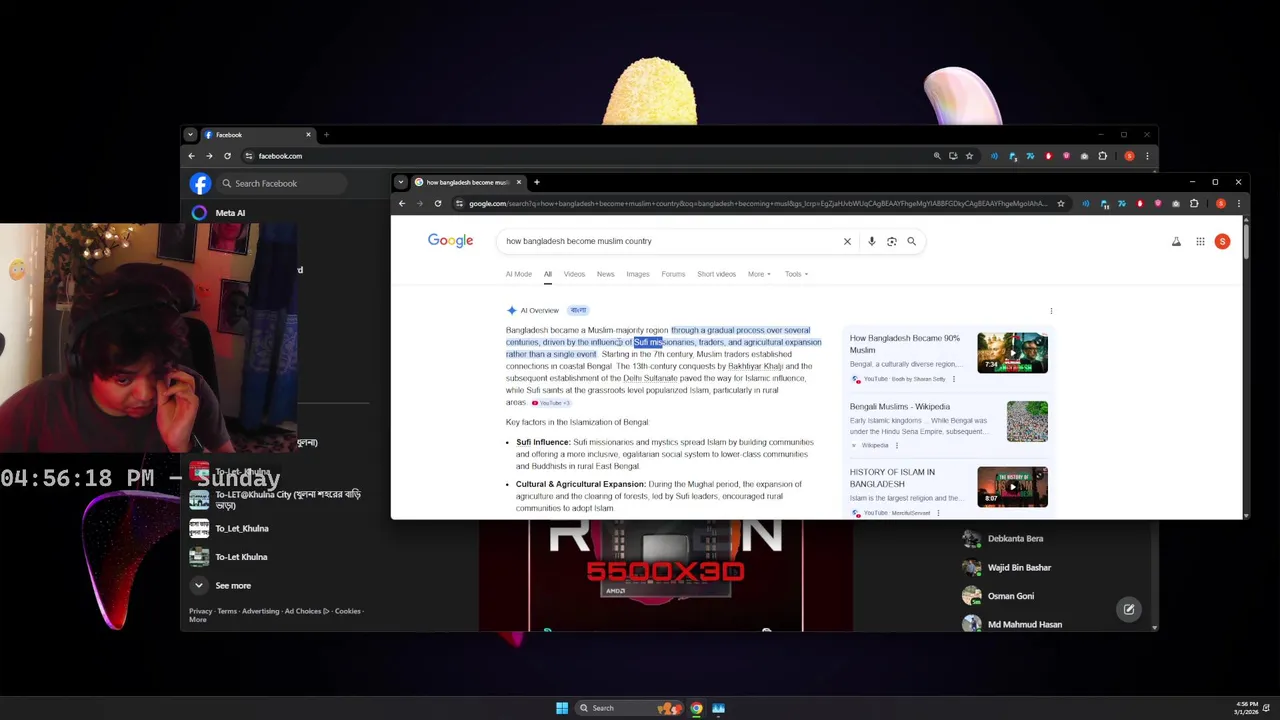Viewport: 1280px width, 720px height.
Task: Open Chrome from the taskbar
Action: click(x=696, y=708)
